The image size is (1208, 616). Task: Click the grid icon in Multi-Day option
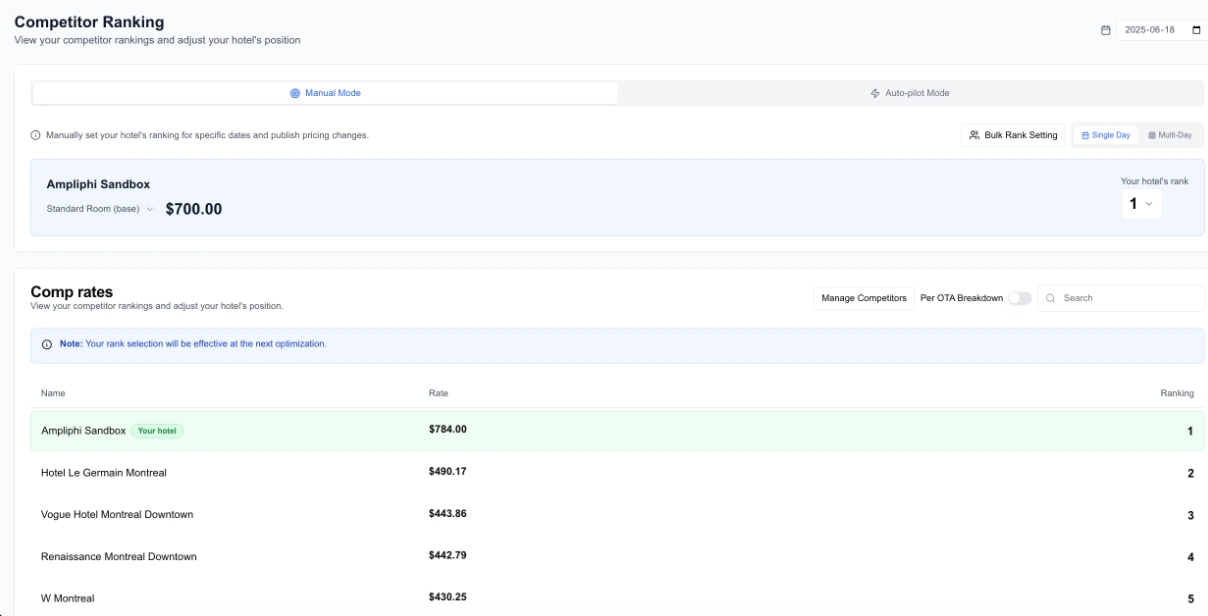click(1152, 135)
